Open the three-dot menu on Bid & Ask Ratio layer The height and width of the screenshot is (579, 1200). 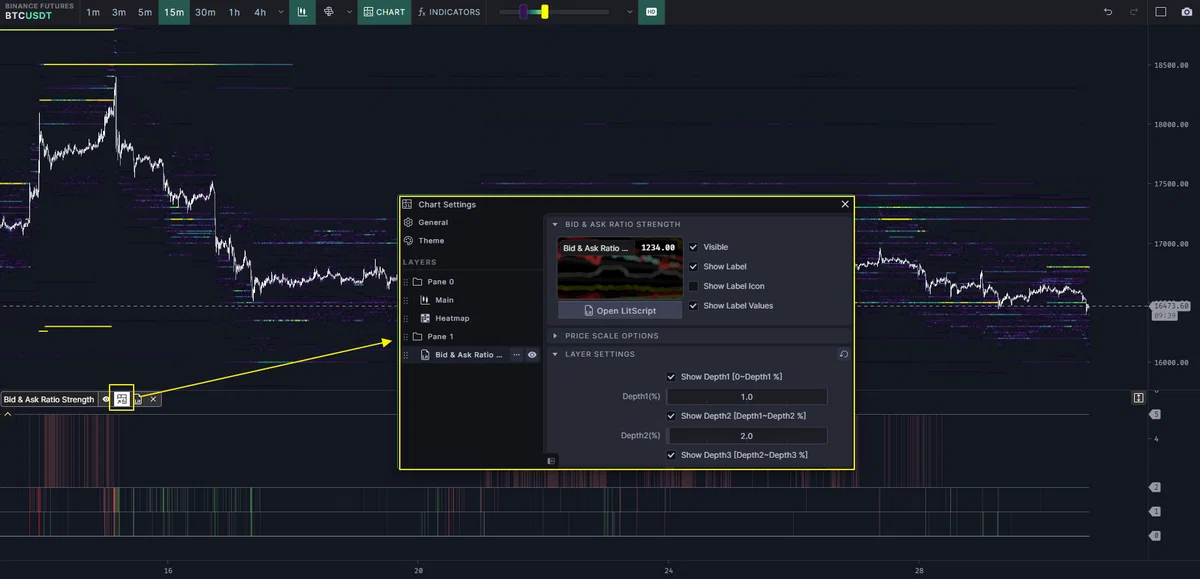click(x=516, y=354)
